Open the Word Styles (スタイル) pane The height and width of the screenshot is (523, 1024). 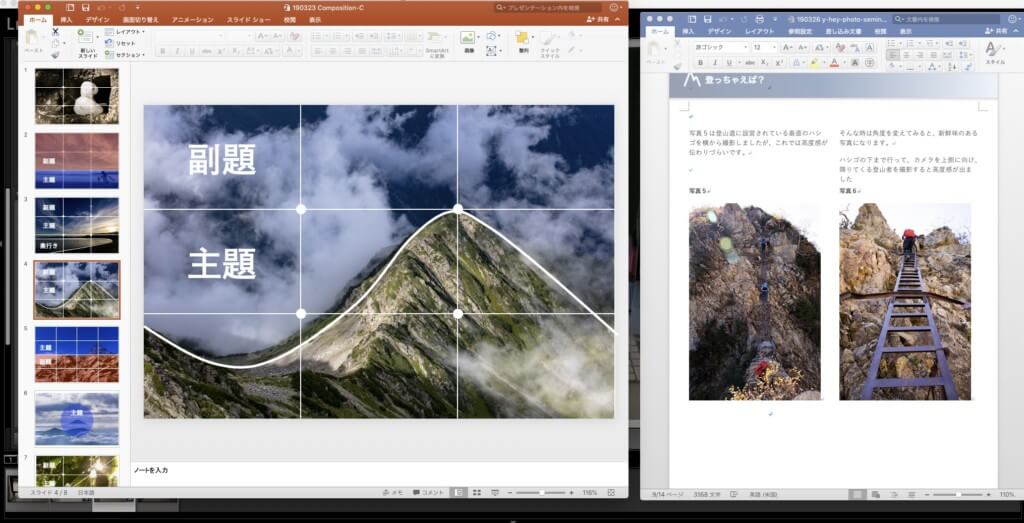[x=995, y=52]
